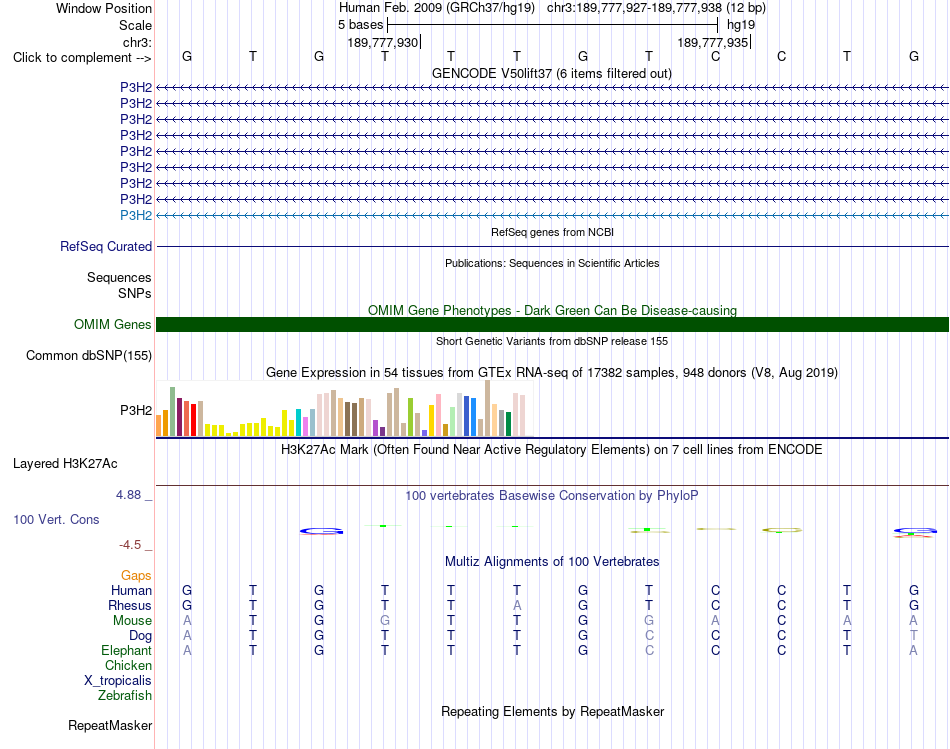This screenshot has width=950, height=749.
Task: Click the 'chr3:' base position label
Action: click(x=137, y=42)
